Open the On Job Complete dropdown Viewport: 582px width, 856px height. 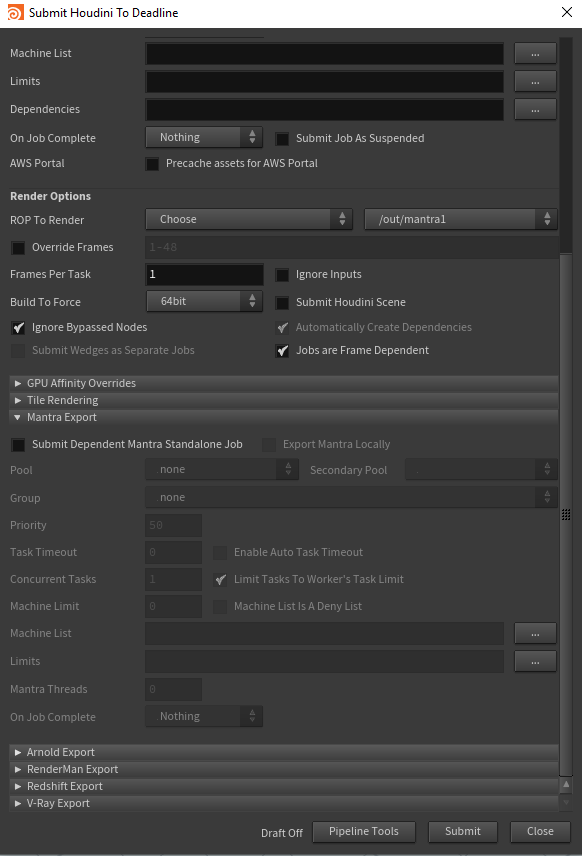point(204,138)
